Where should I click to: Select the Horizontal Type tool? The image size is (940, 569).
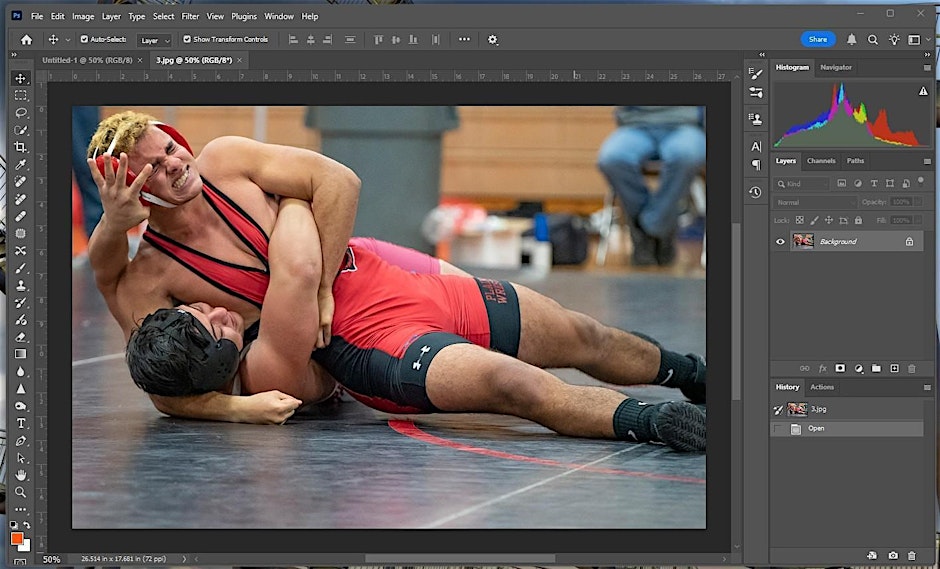20,423
